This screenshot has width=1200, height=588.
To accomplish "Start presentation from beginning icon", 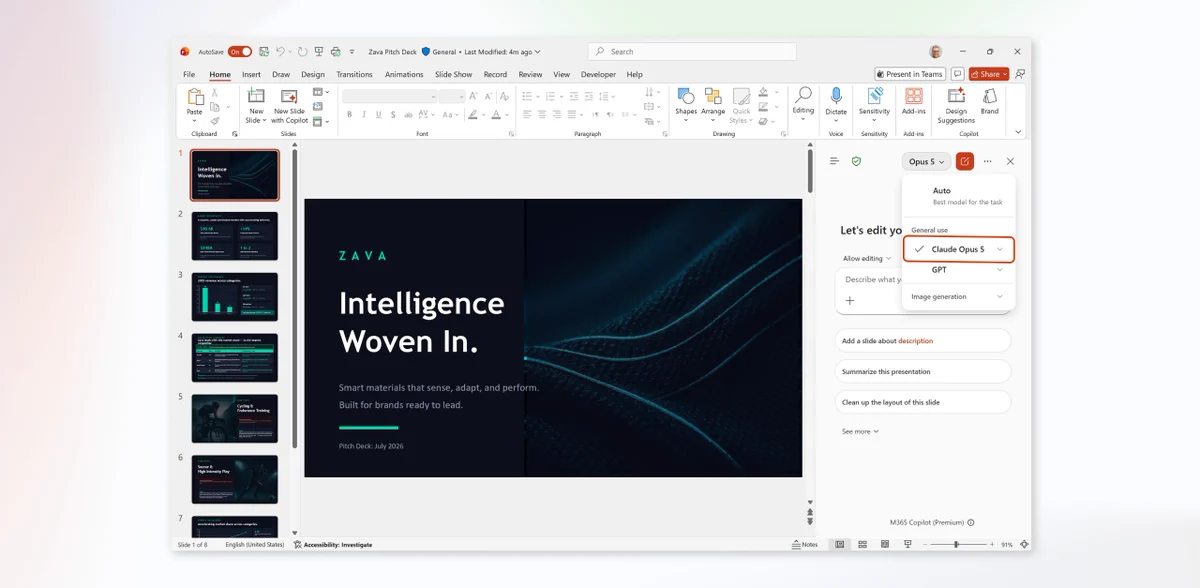I will (x=319, y=51).
